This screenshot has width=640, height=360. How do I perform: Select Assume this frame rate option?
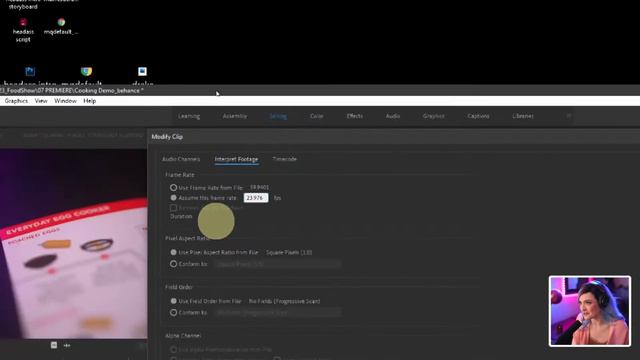tap(173, 198)
